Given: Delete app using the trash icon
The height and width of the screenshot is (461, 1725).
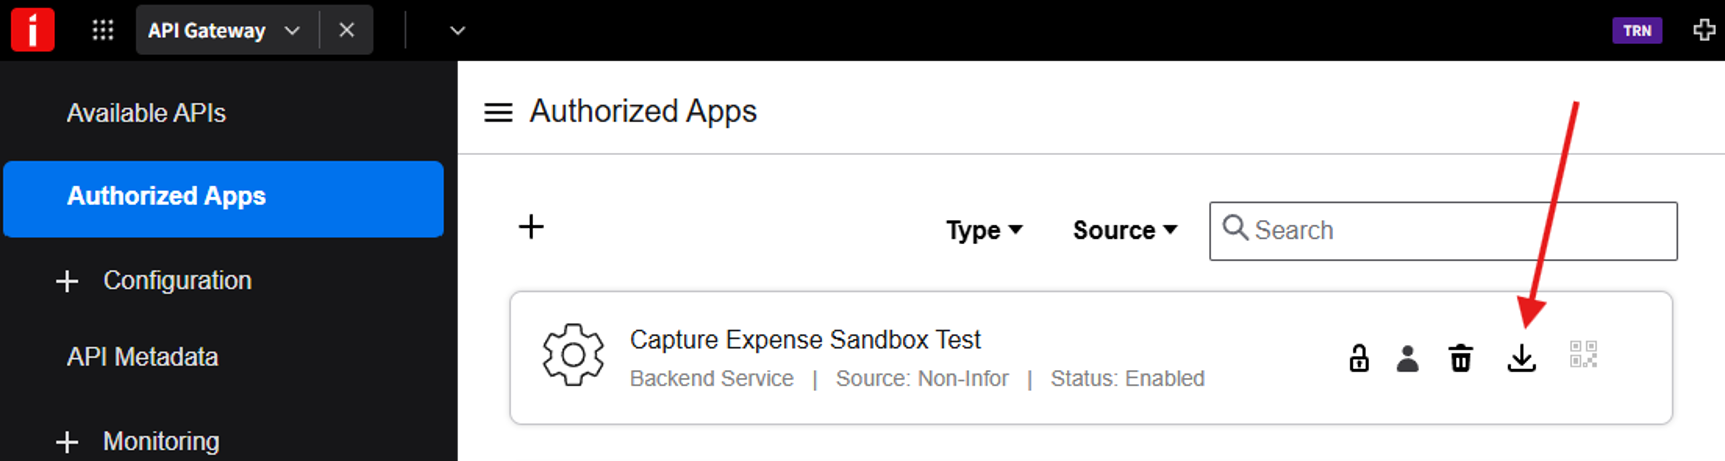Looking at the screenshot, I should pyautogui.click(x=1460, y=358).
